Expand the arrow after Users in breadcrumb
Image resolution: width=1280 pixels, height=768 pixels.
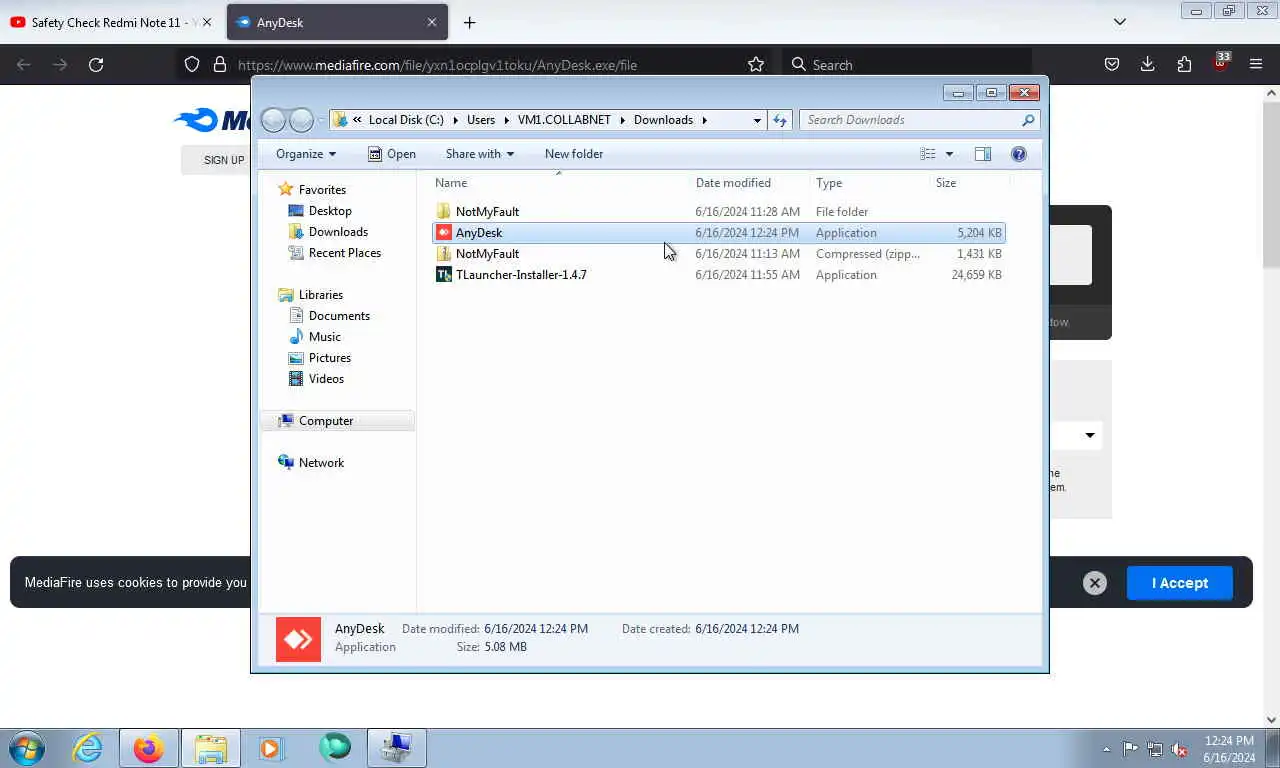point(505,120)
